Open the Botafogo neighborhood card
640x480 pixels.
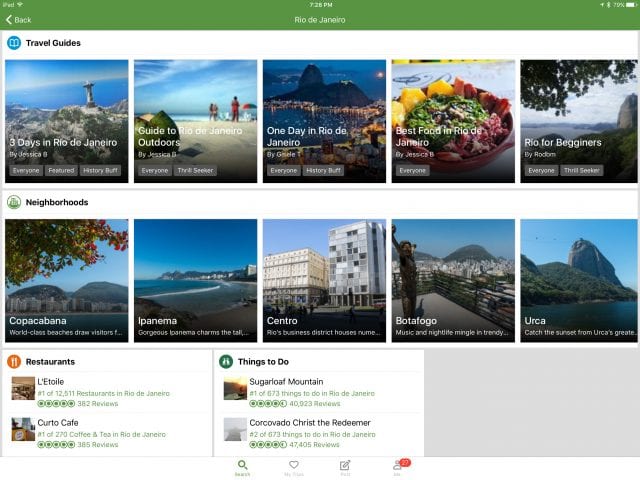point(453,280)
